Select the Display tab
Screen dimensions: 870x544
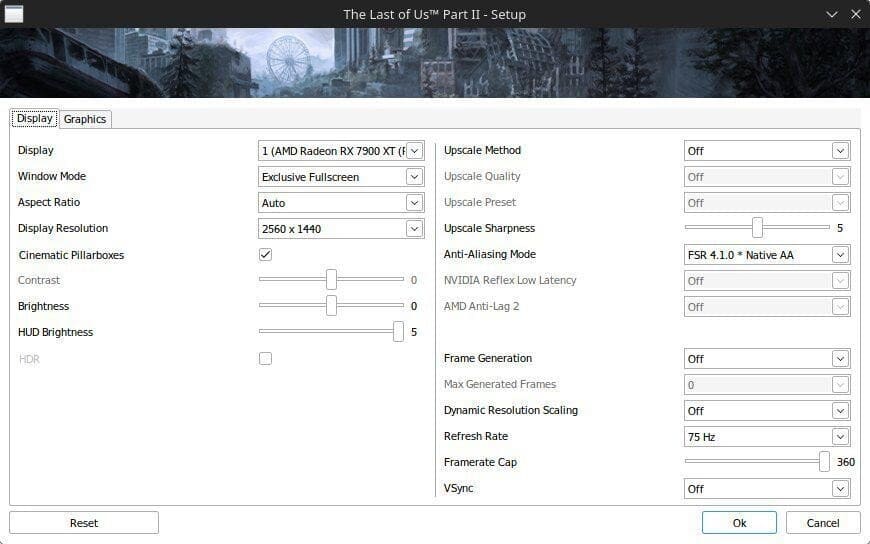[x=34, y=118]
